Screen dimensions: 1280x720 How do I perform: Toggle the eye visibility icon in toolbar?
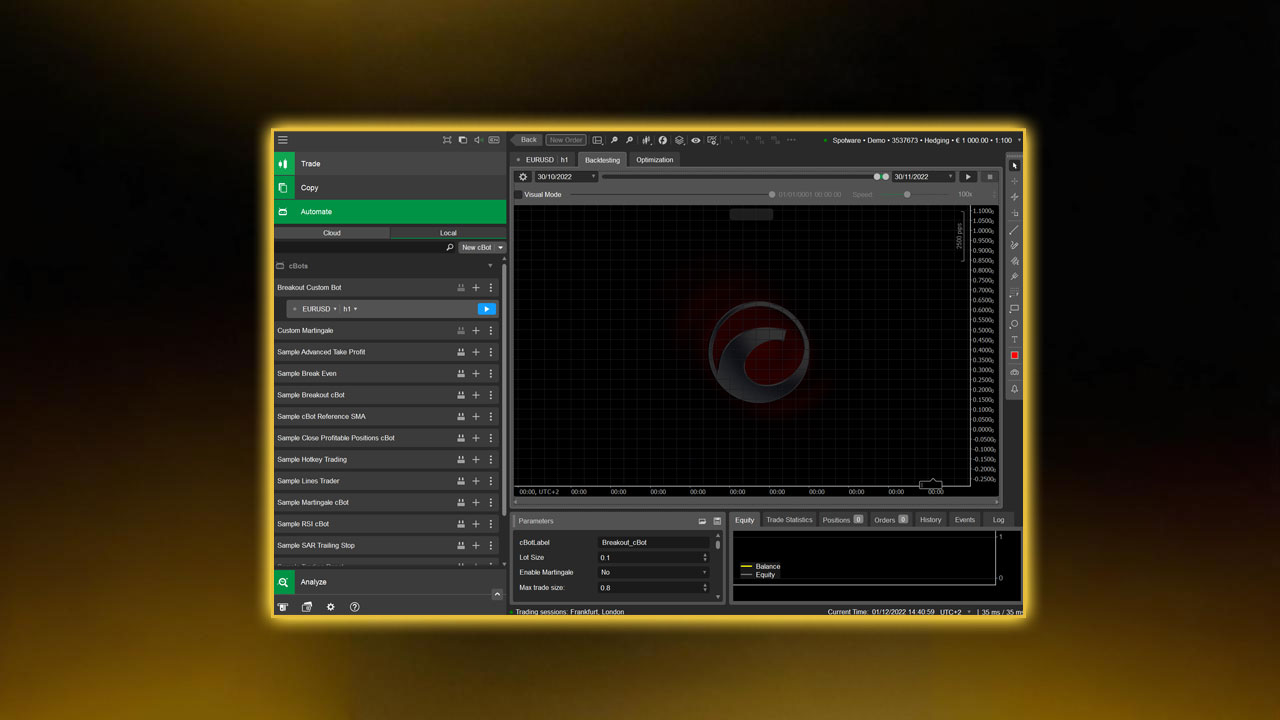pos(696,140)
